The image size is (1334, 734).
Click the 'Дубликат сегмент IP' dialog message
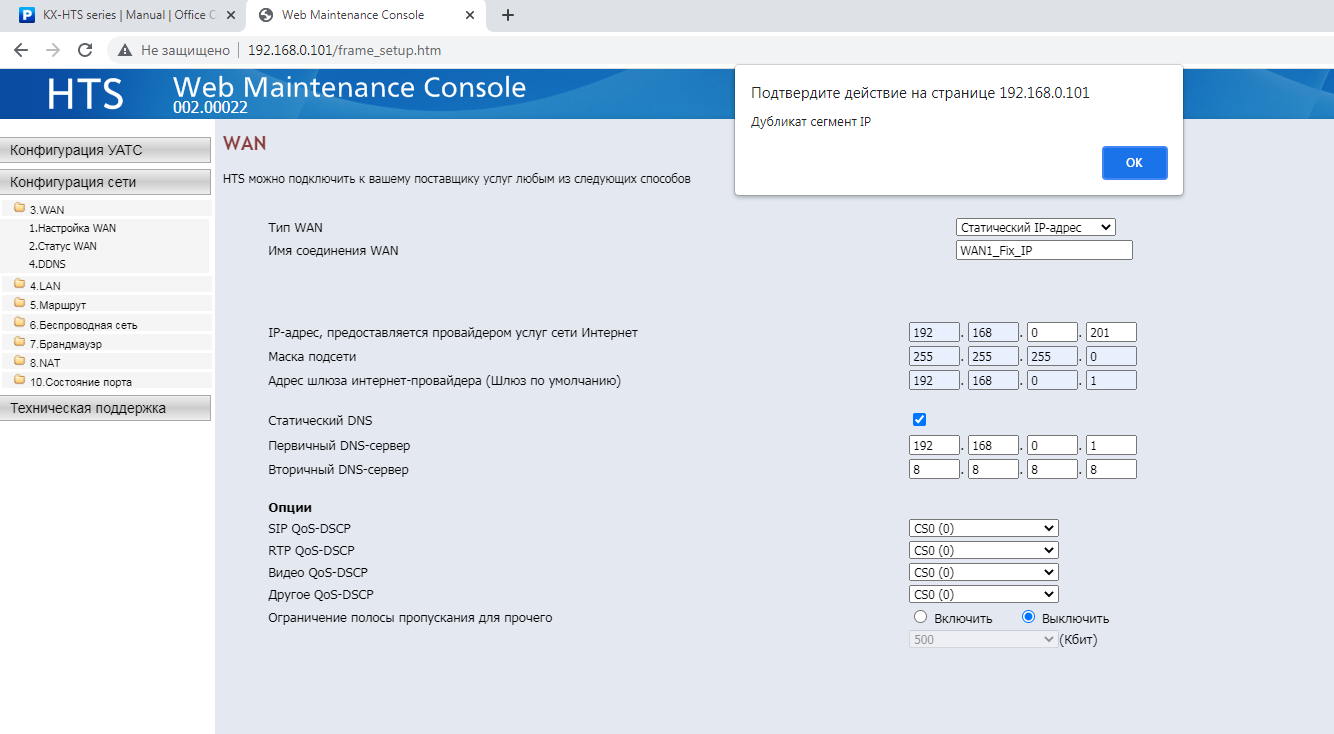(x=811, y=122)
